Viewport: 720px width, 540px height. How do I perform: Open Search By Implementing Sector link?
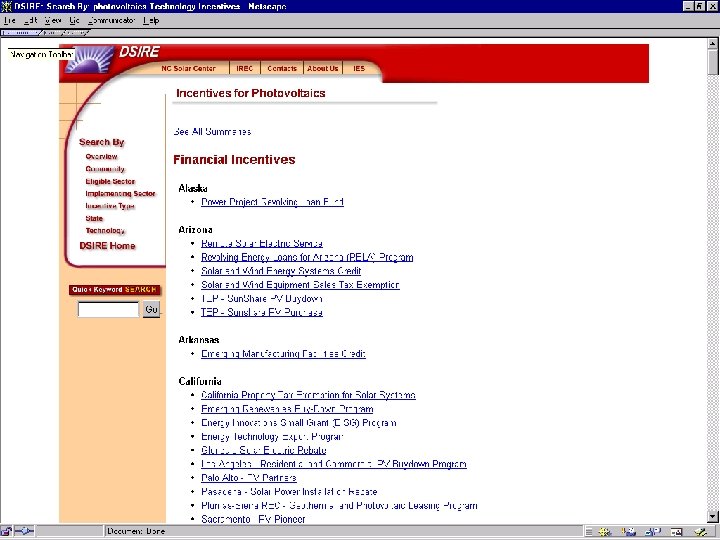click(x=120, y=194)
